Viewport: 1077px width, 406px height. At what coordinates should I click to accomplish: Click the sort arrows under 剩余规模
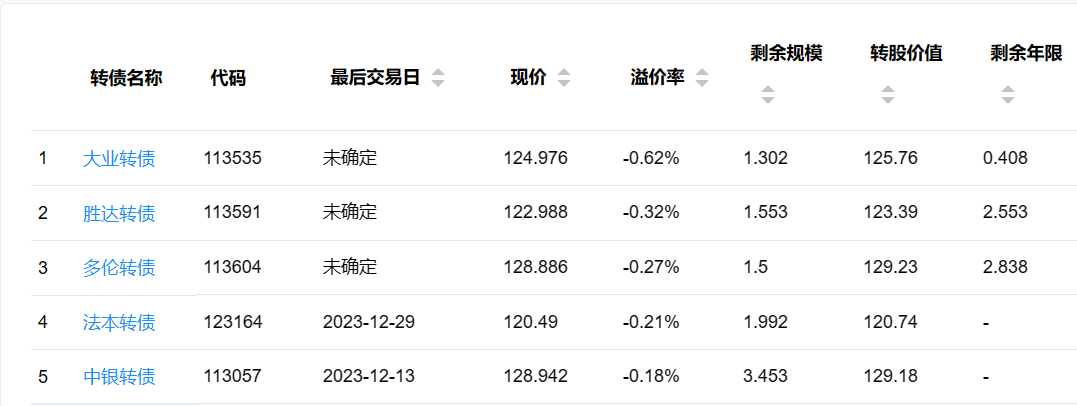(x=767, y=95)
